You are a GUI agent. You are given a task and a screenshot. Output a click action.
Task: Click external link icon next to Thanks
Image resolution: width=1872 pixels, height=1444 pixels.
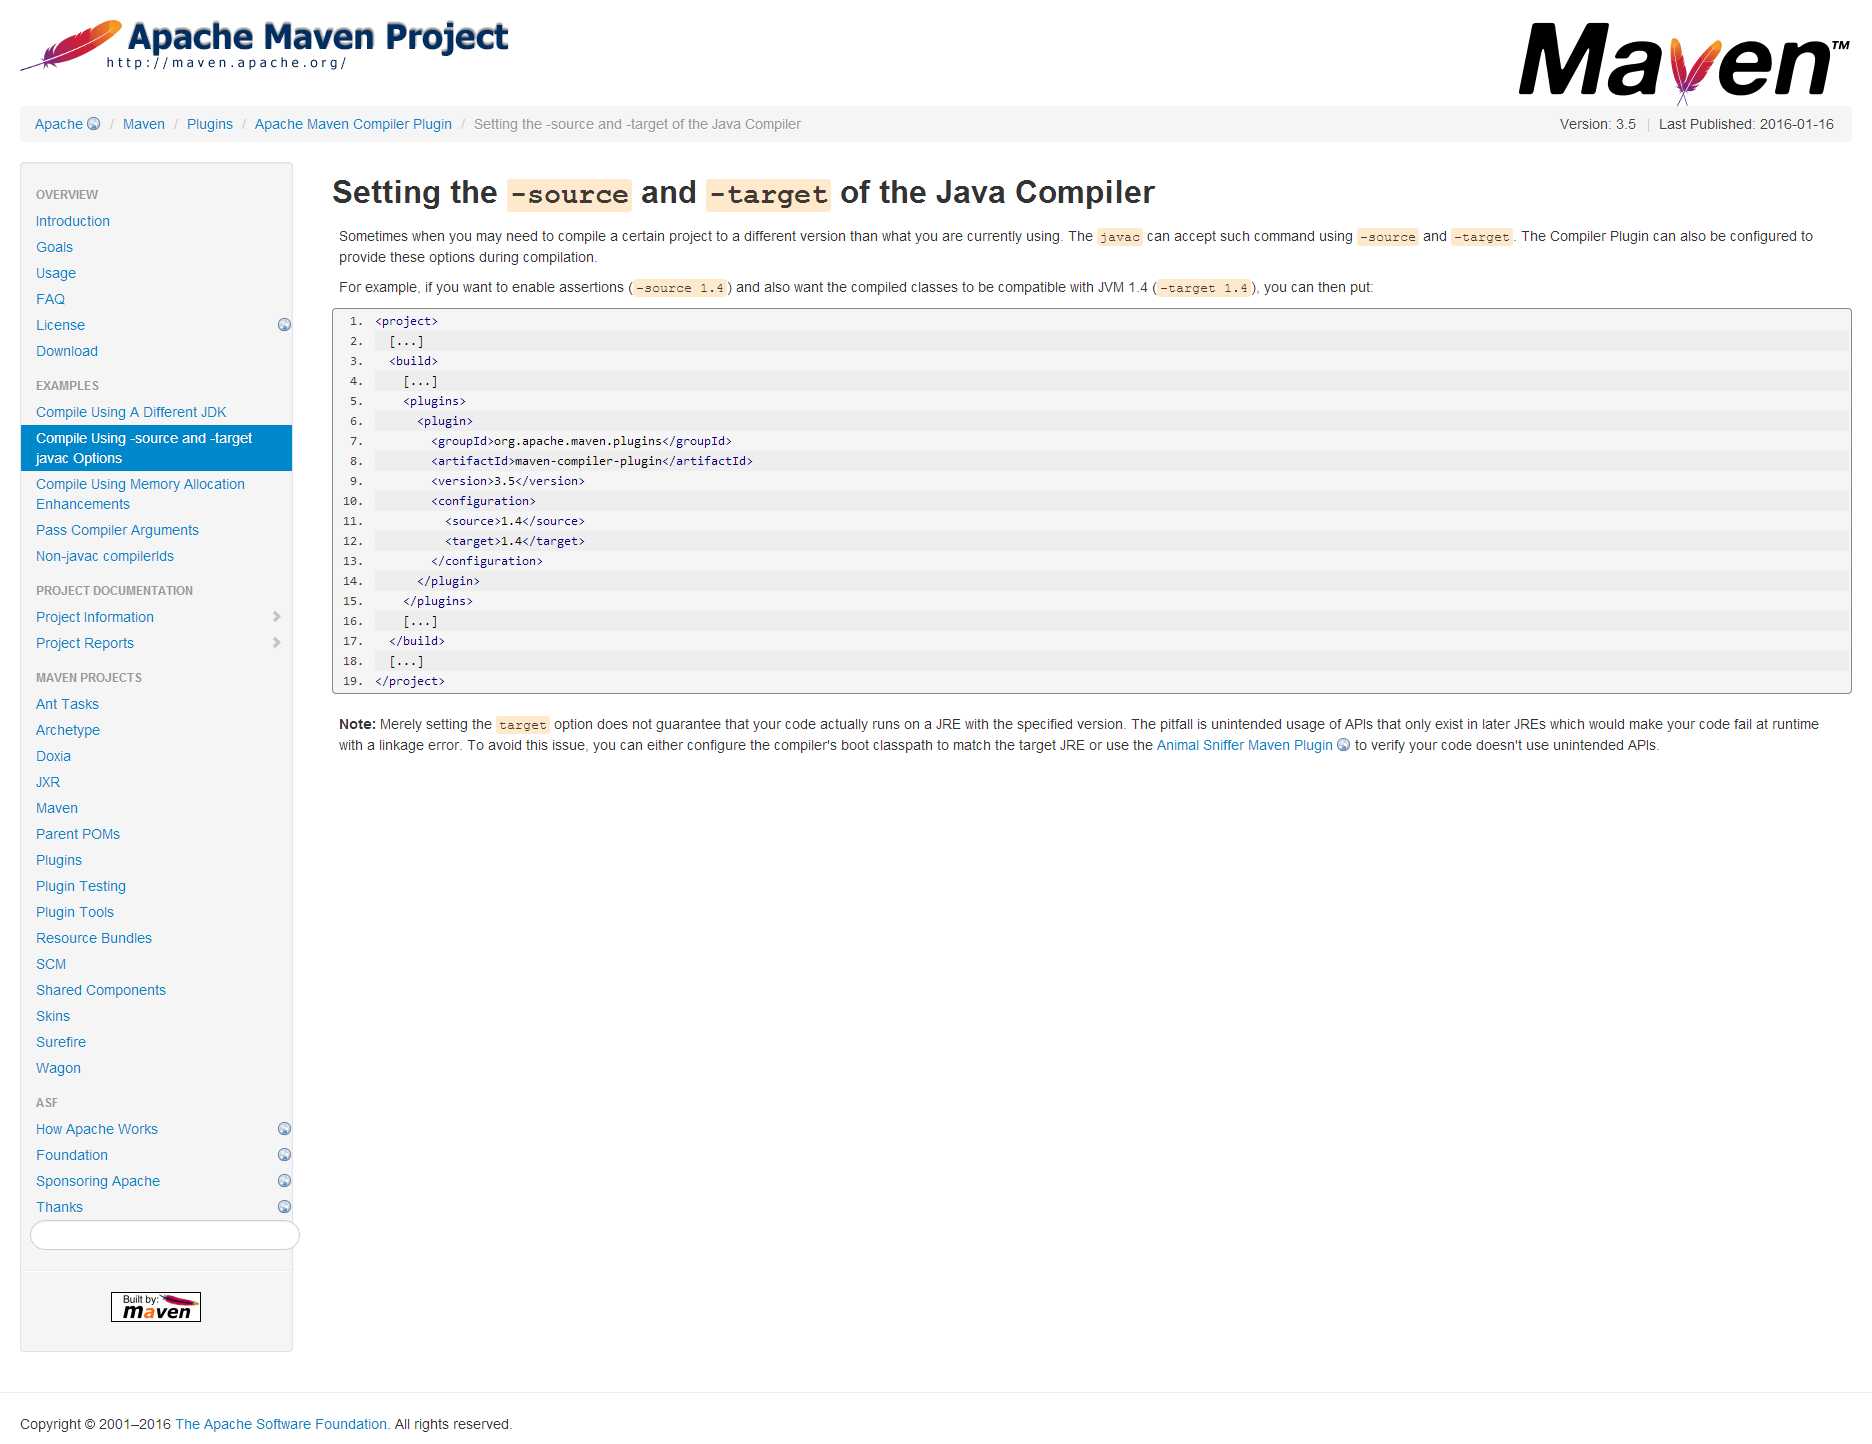pos(284,1207)
